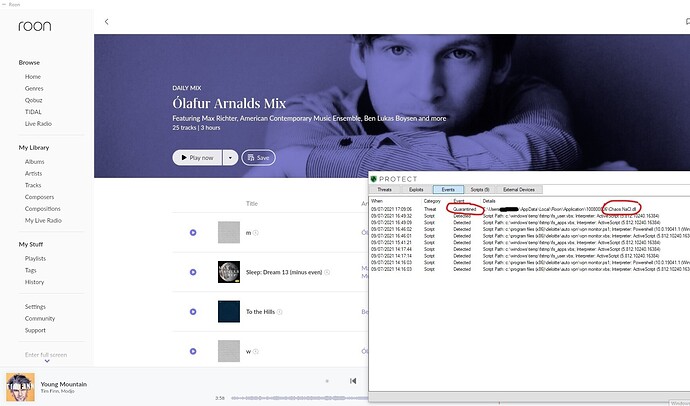Open TIDAL in the Browse sidebar
This screenshot has height=406, width=690.
[x=33, y=112]
